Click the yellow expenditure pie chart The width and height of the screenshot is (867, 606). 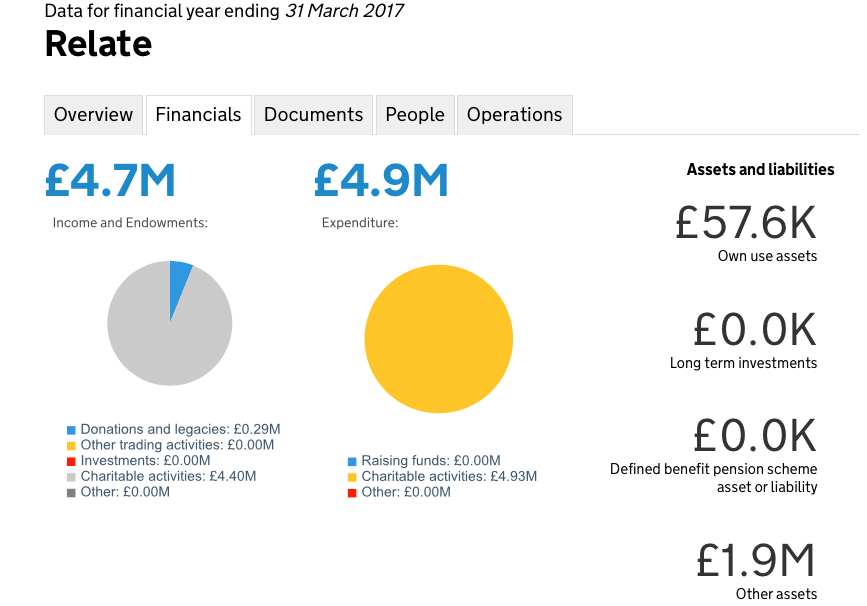[438, 340]
